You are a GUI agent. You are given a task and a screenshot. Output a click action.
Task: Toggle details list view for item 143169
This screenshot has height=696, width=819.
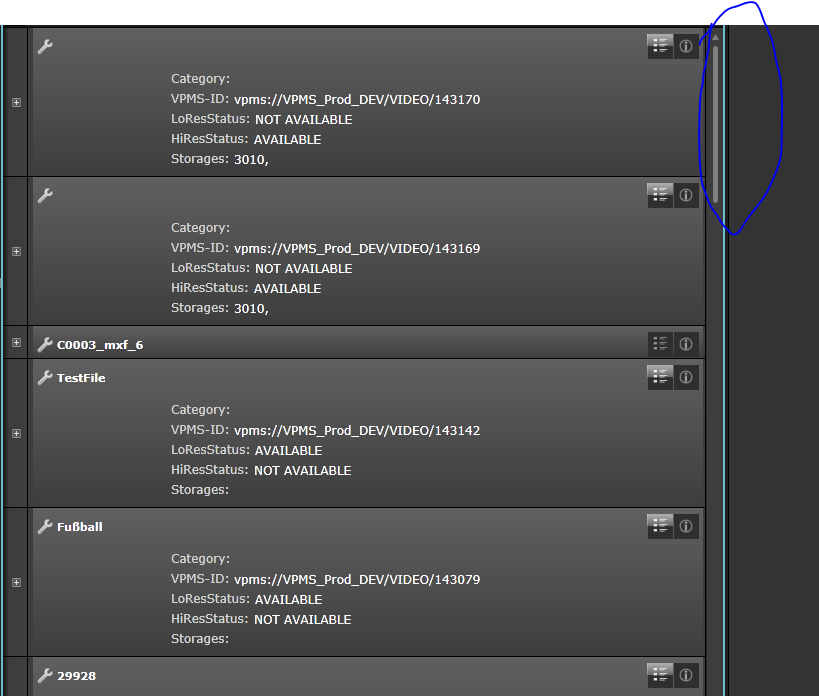click(660, 195)
